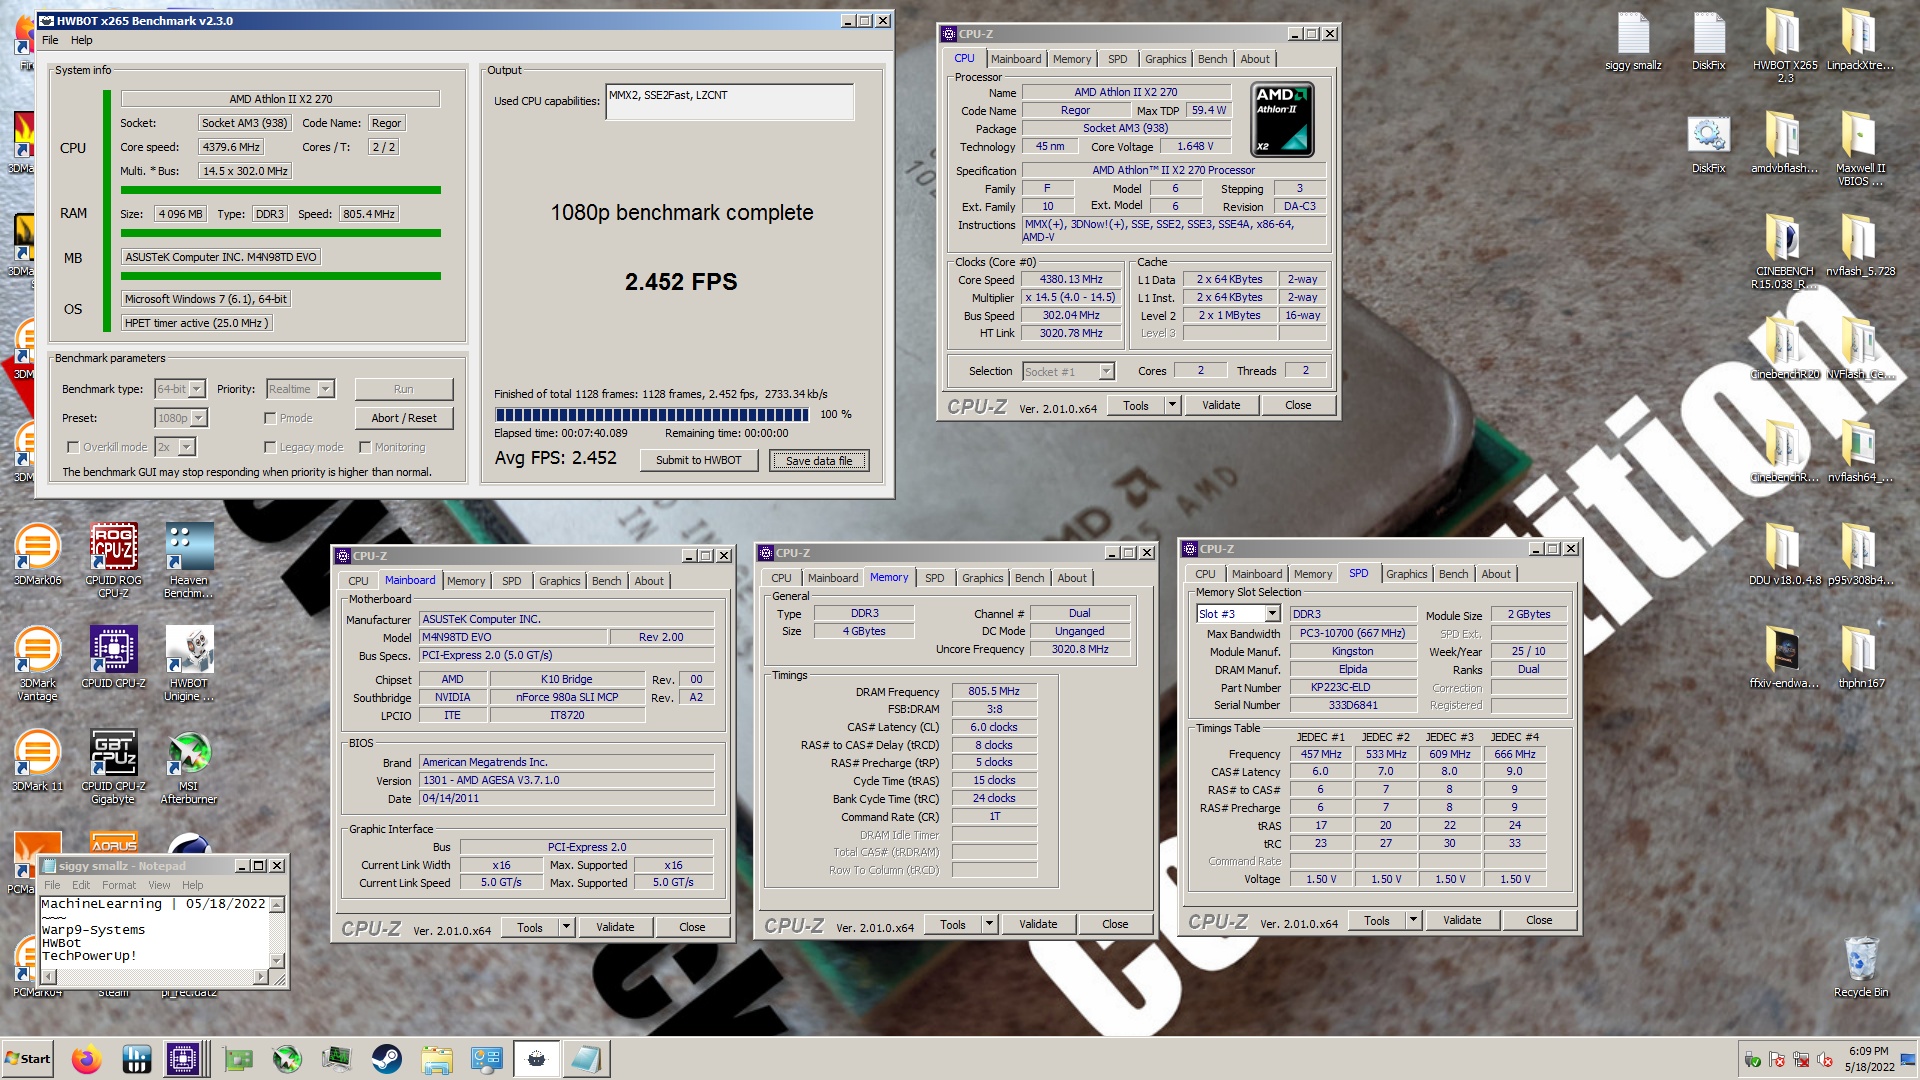Open Tools button in Memory tab window
Image resolution: width=1920 pixels, height=1080 pixels.
click(953, 924)
